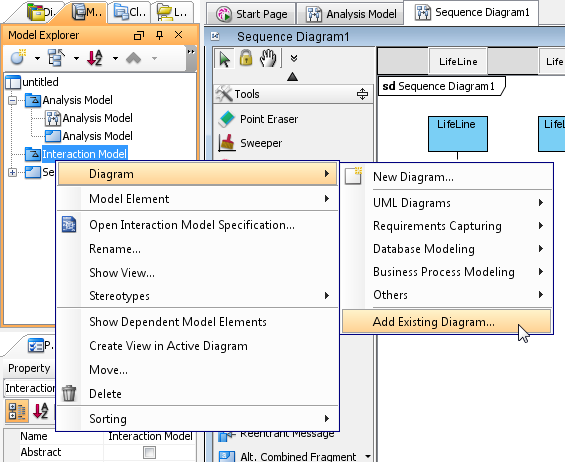Click Add Existing Diagram option

click(446, 321)
